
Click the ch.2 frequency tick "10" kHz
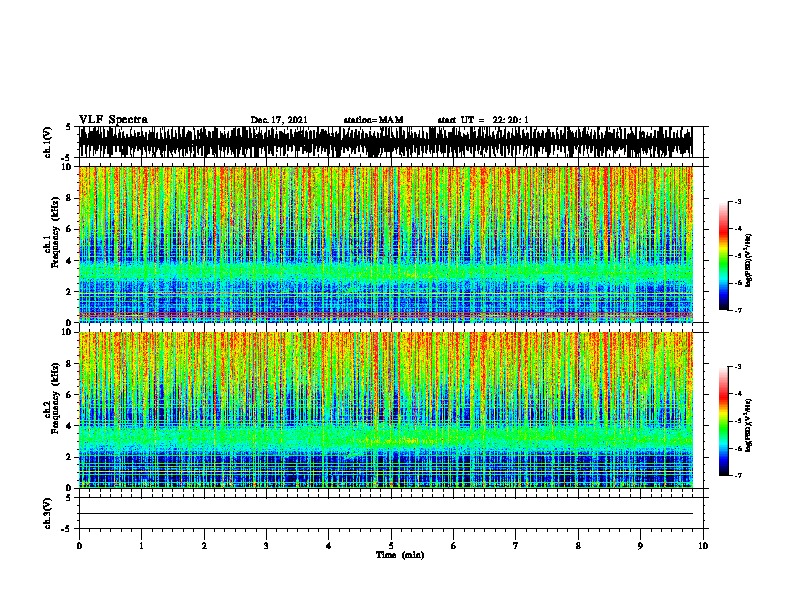coord(66,332)
